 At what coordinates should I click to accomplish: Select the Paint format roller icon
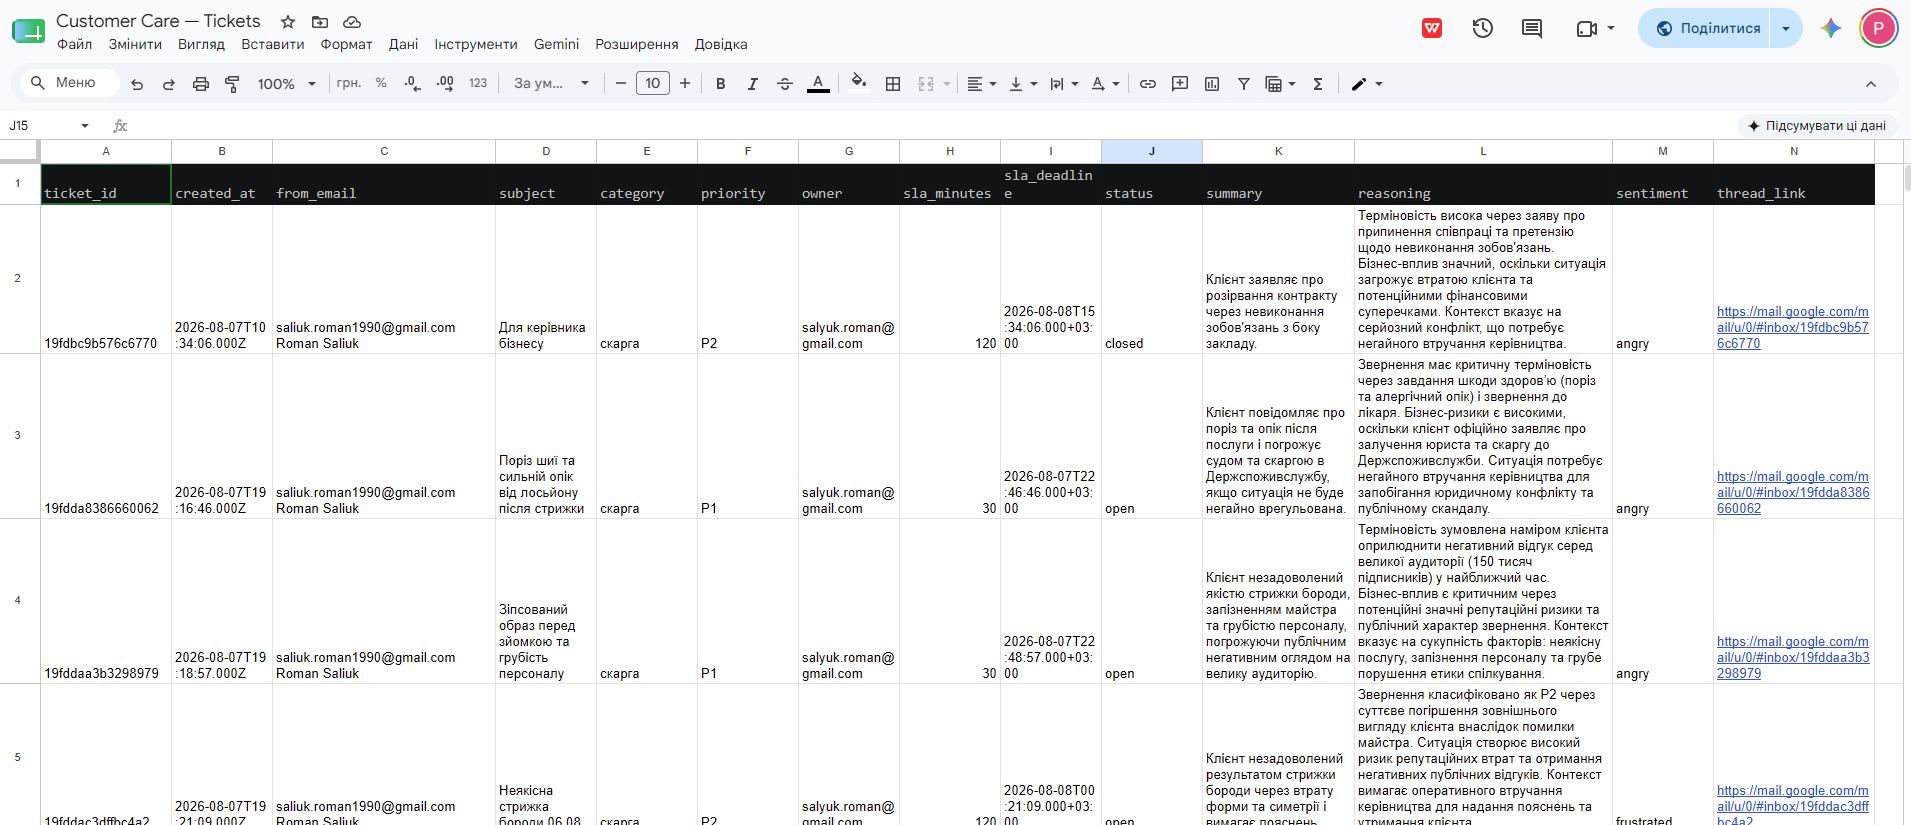(232, 84)
